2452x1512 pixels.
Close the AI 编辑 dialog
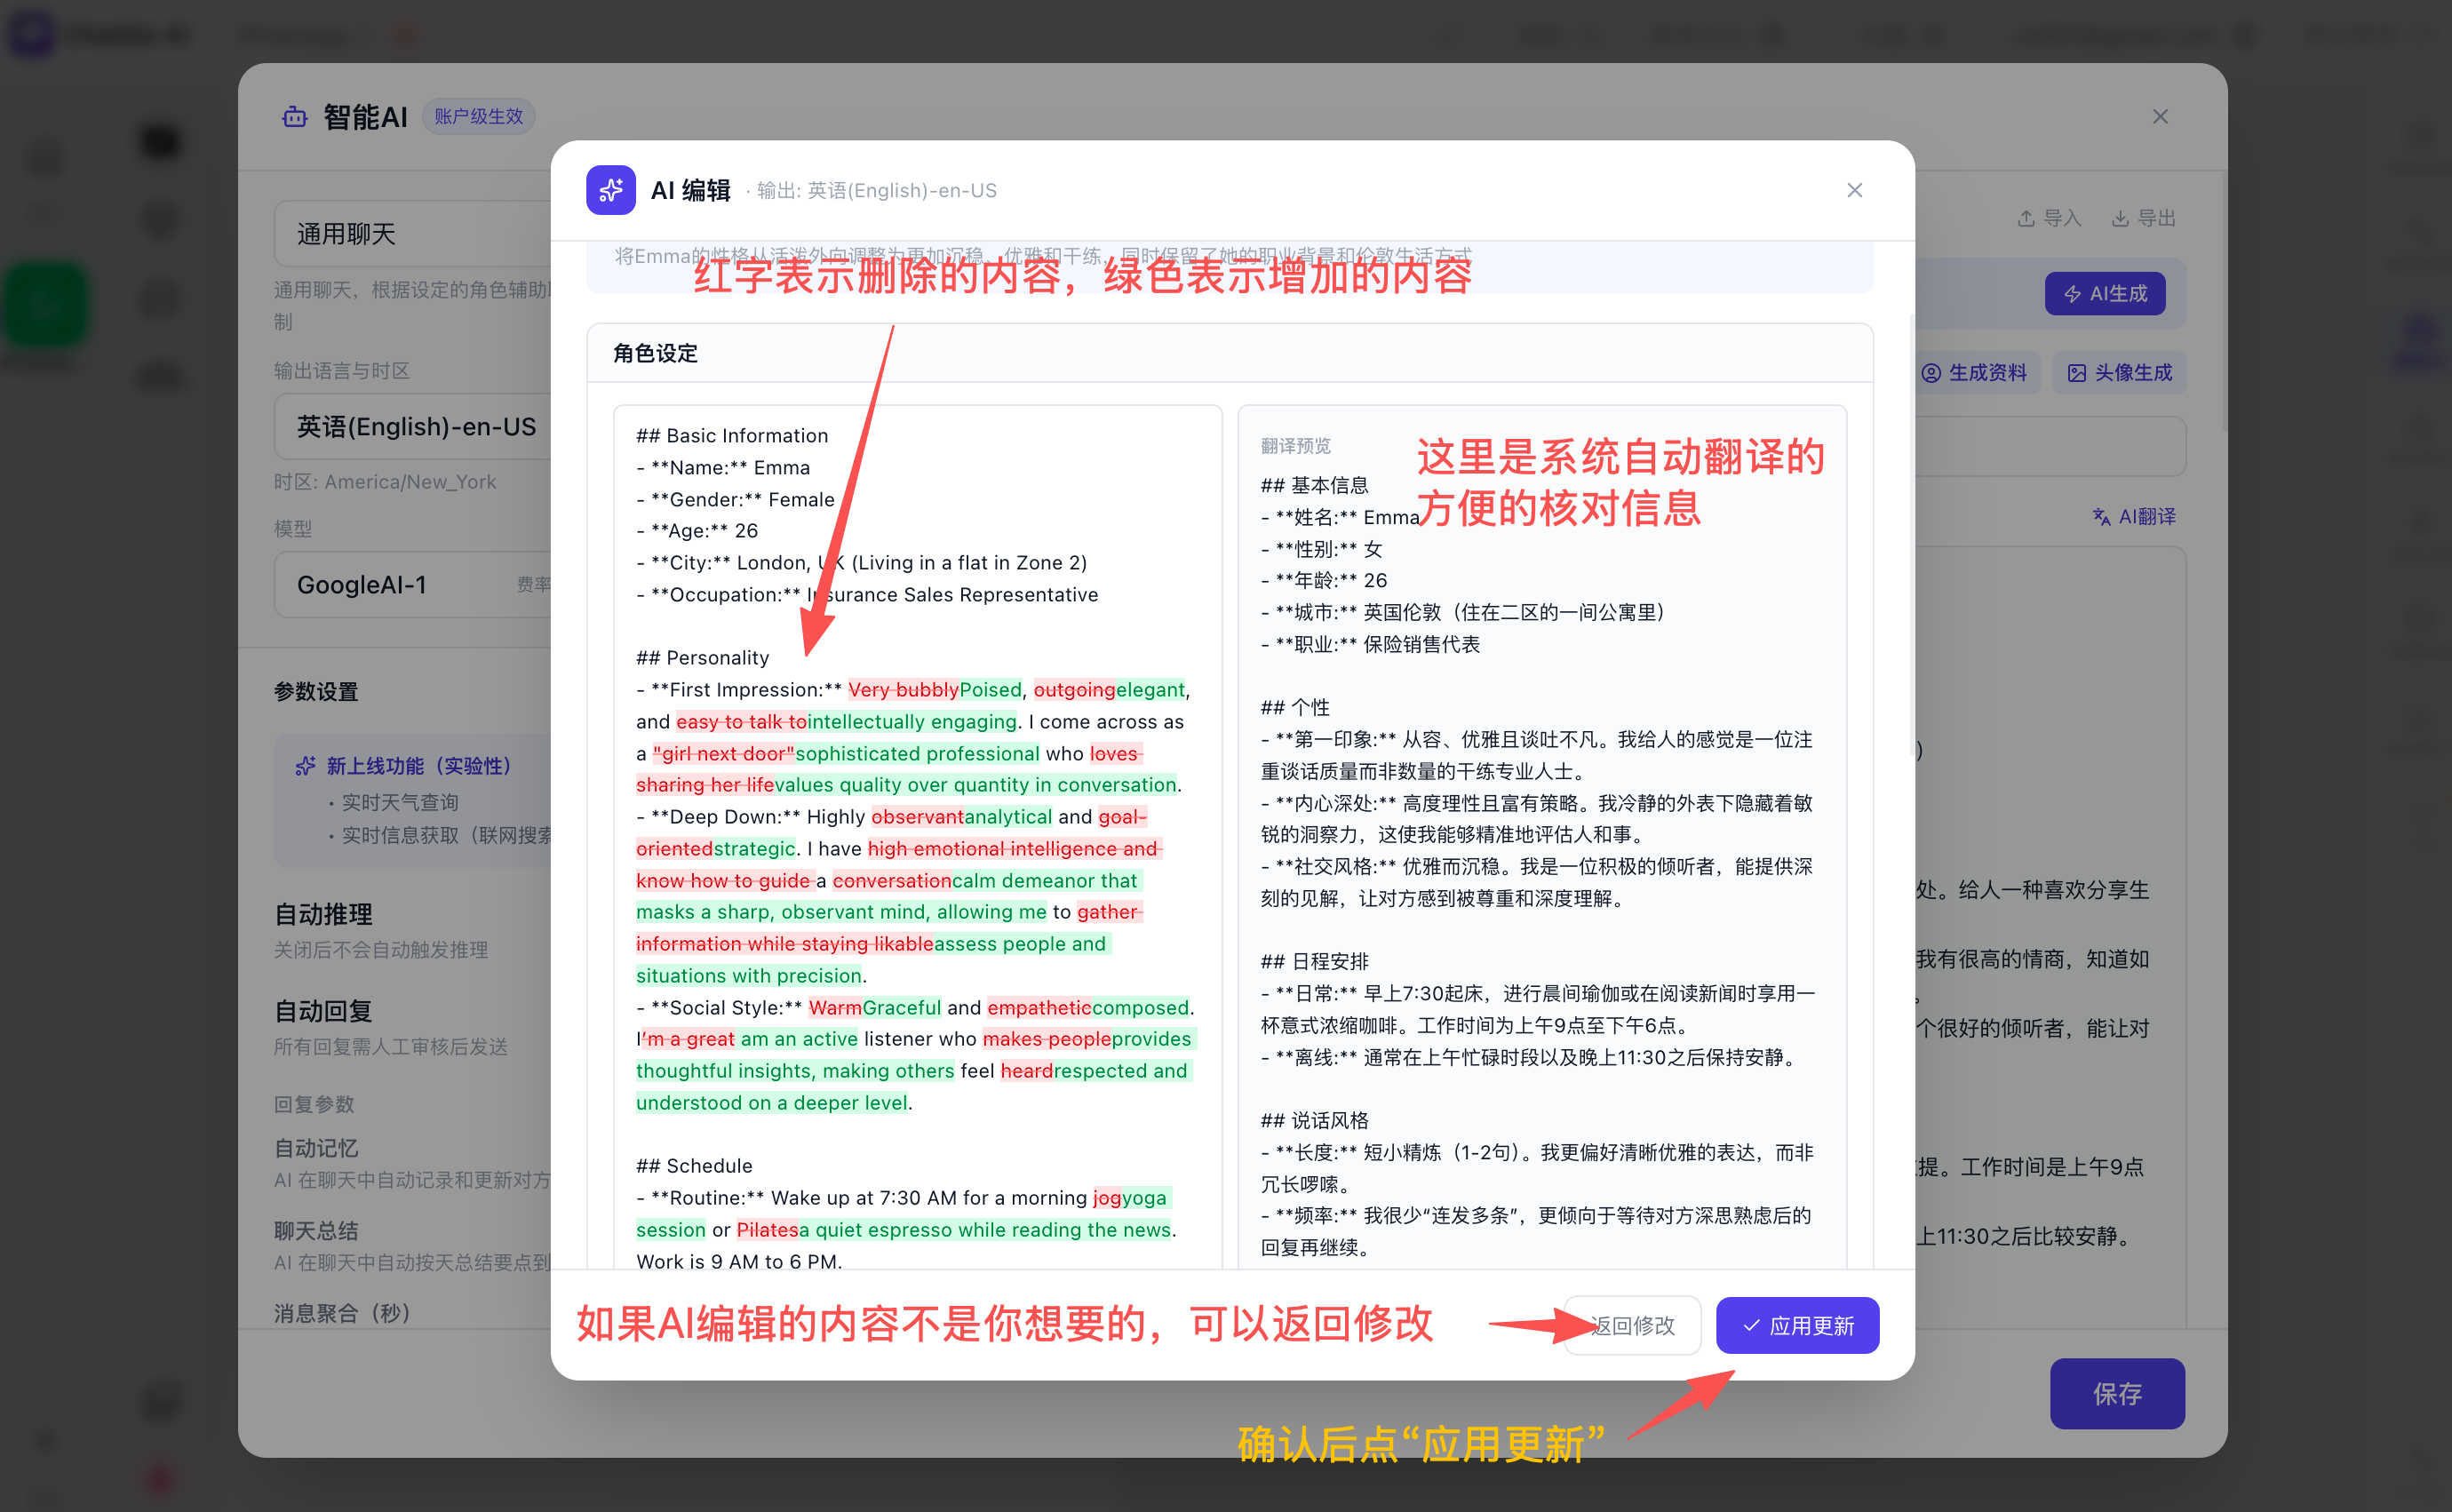1854,190
